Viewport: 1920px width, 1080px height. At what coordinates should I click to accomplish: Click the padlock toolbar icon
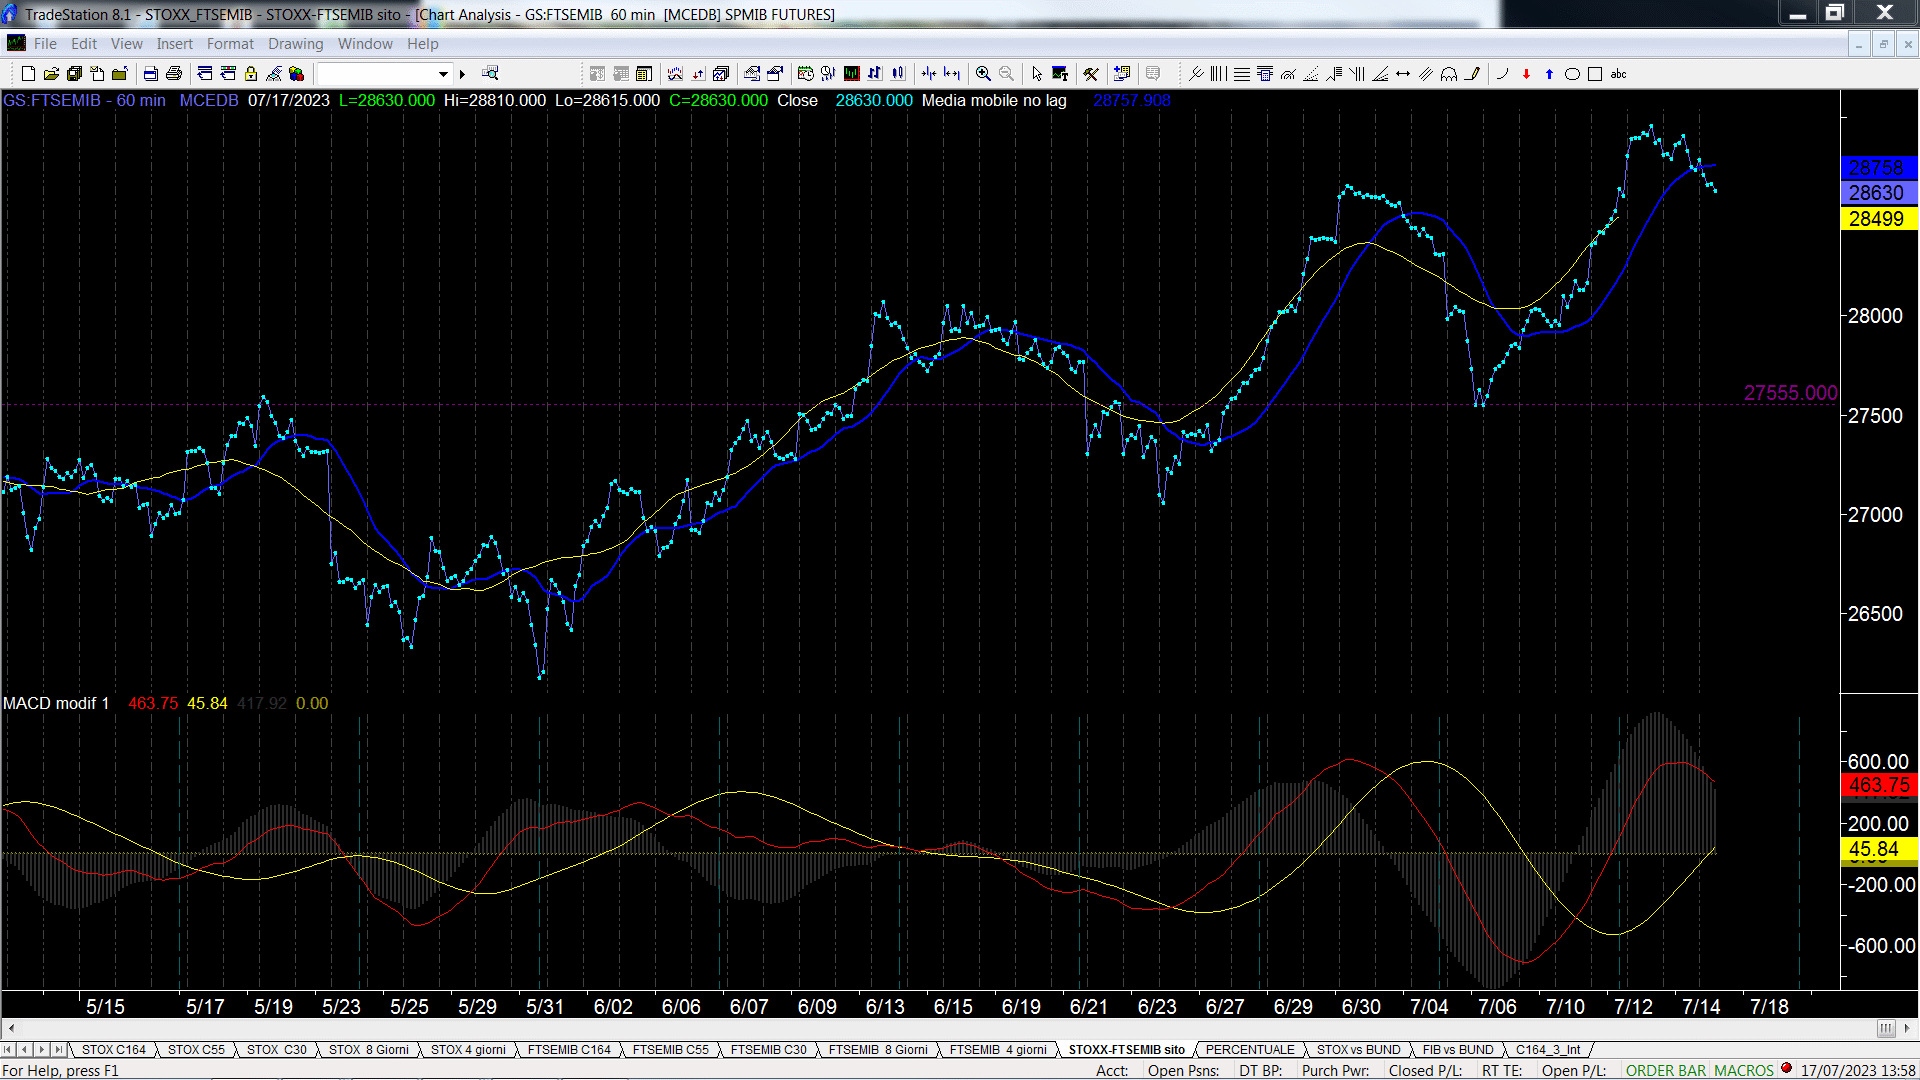251,74
